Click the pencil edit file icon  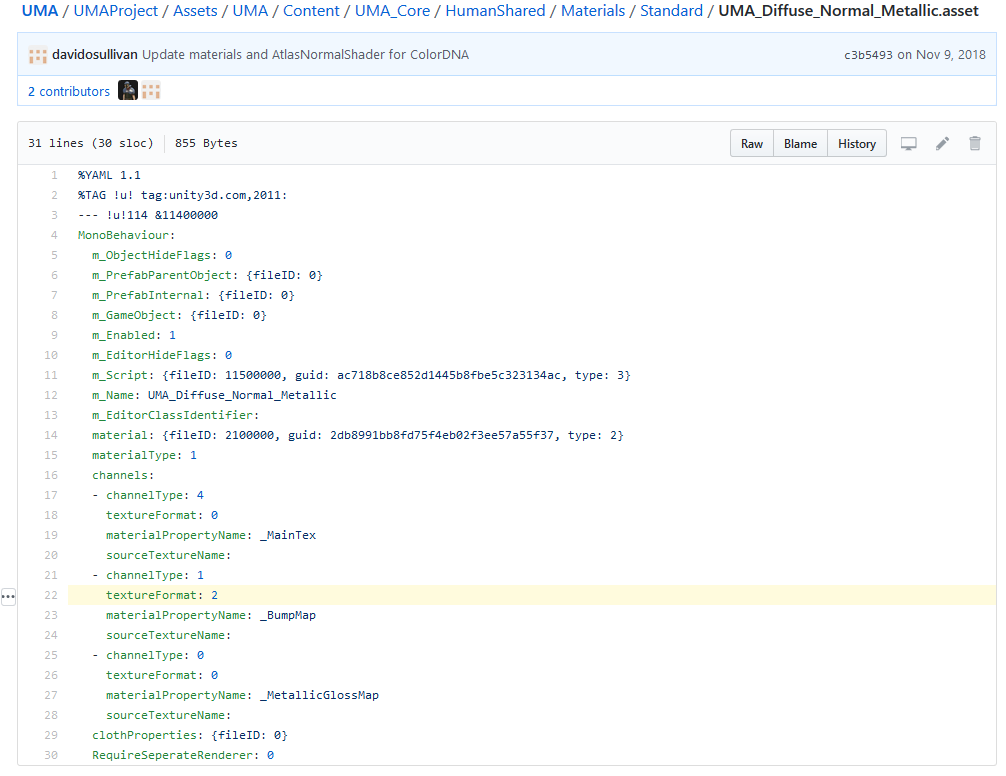coord(942,144)
